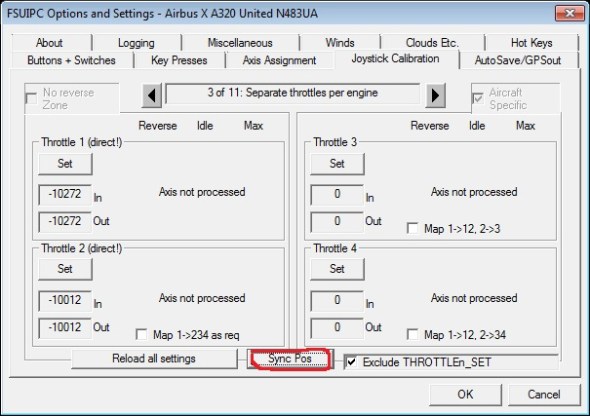Click 'Axis not processed' text under Throttle 2
Viewport: 590px width, 416px height.
pyautogui.click(x=202, y=298)
